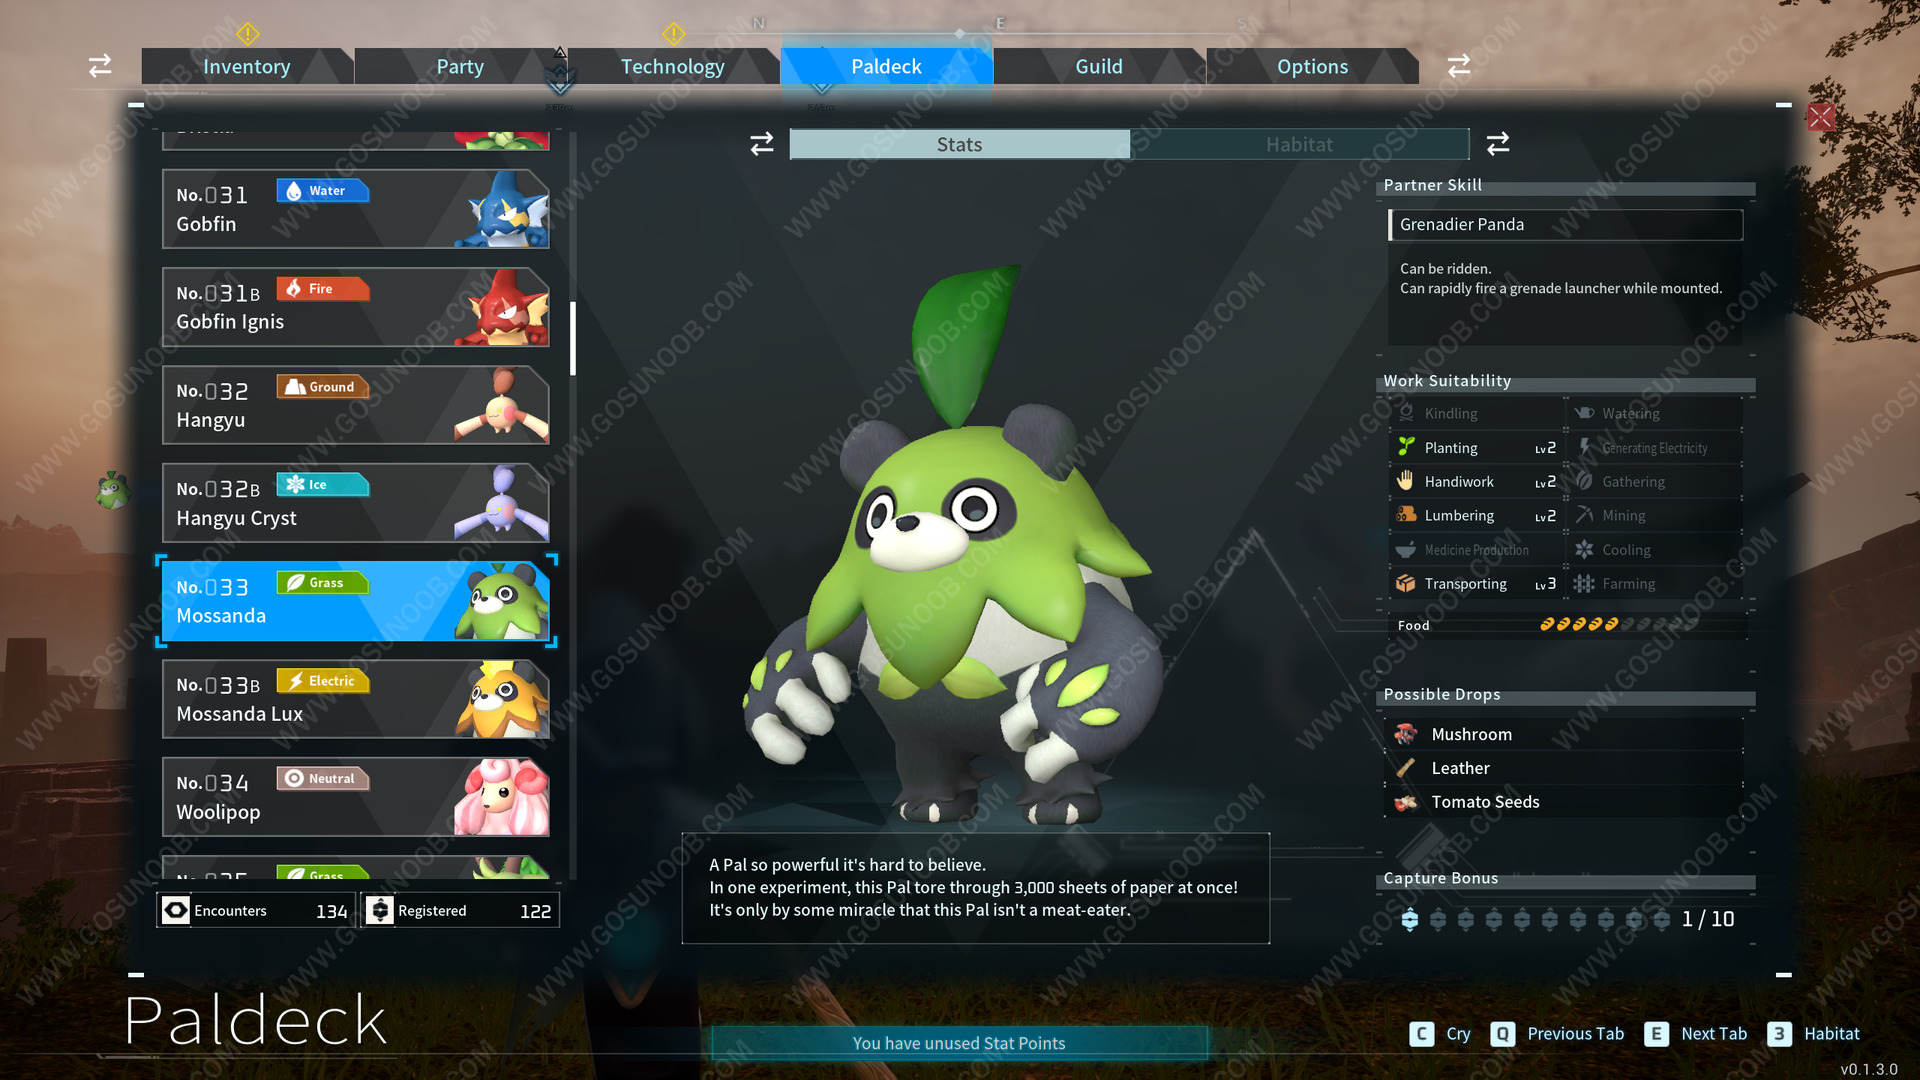Click the Neutral element badge on Woolipop

point(323,779)
